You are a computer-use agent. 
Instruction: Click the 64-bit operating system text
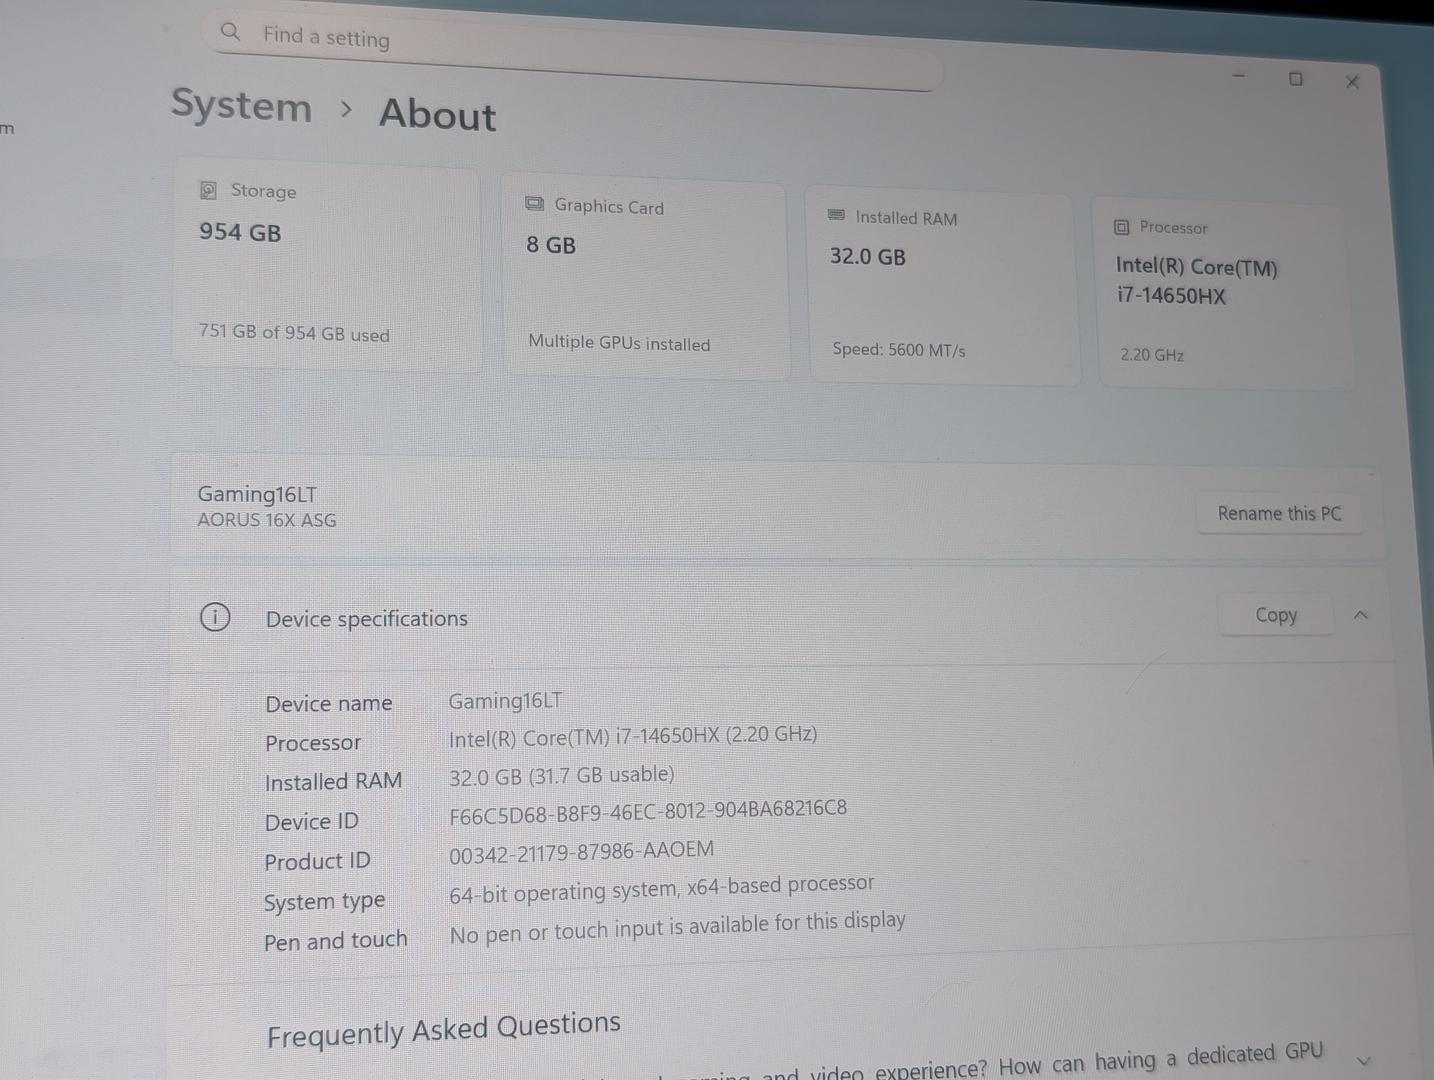click(662, 889)
